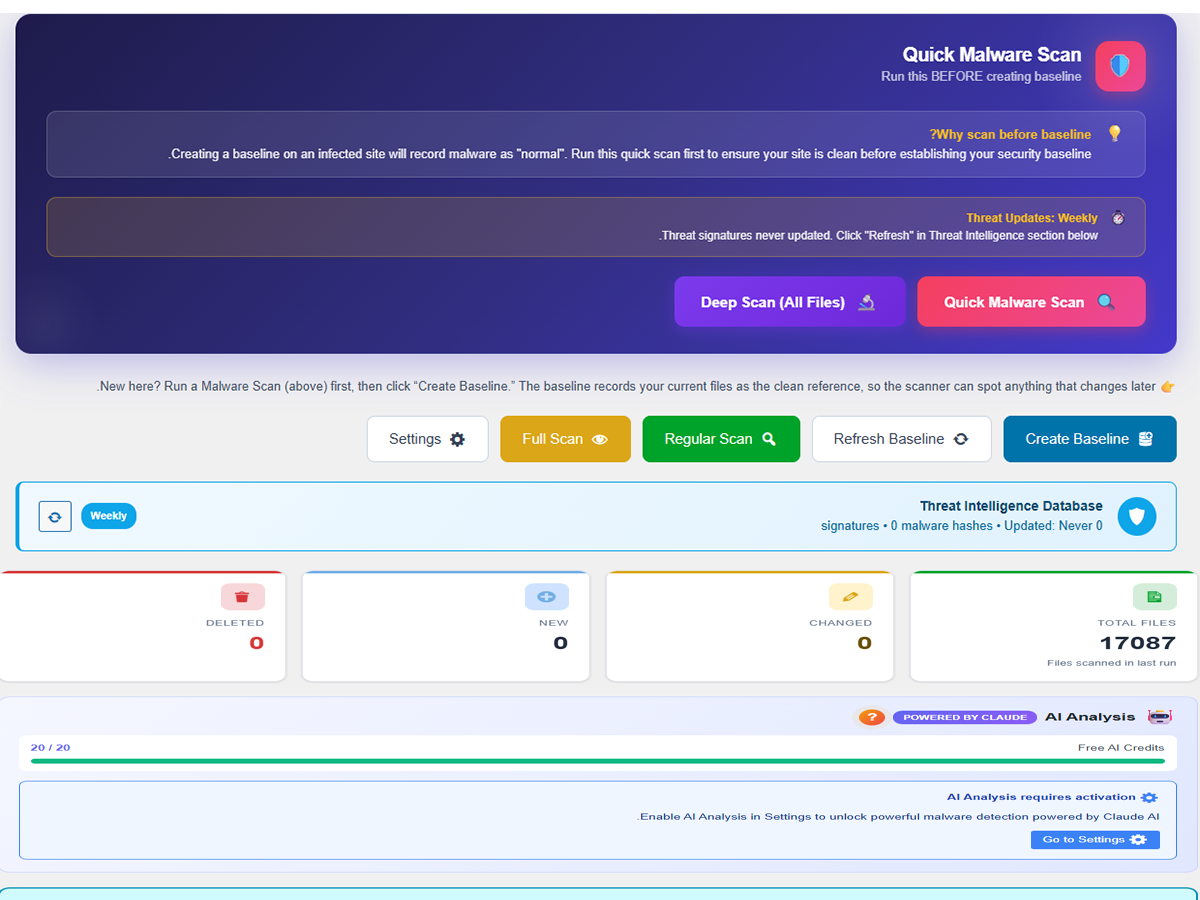Click the red trash icon on Deleted card
This screenshot has width=1200, height=900.
[x=242, y=597]
